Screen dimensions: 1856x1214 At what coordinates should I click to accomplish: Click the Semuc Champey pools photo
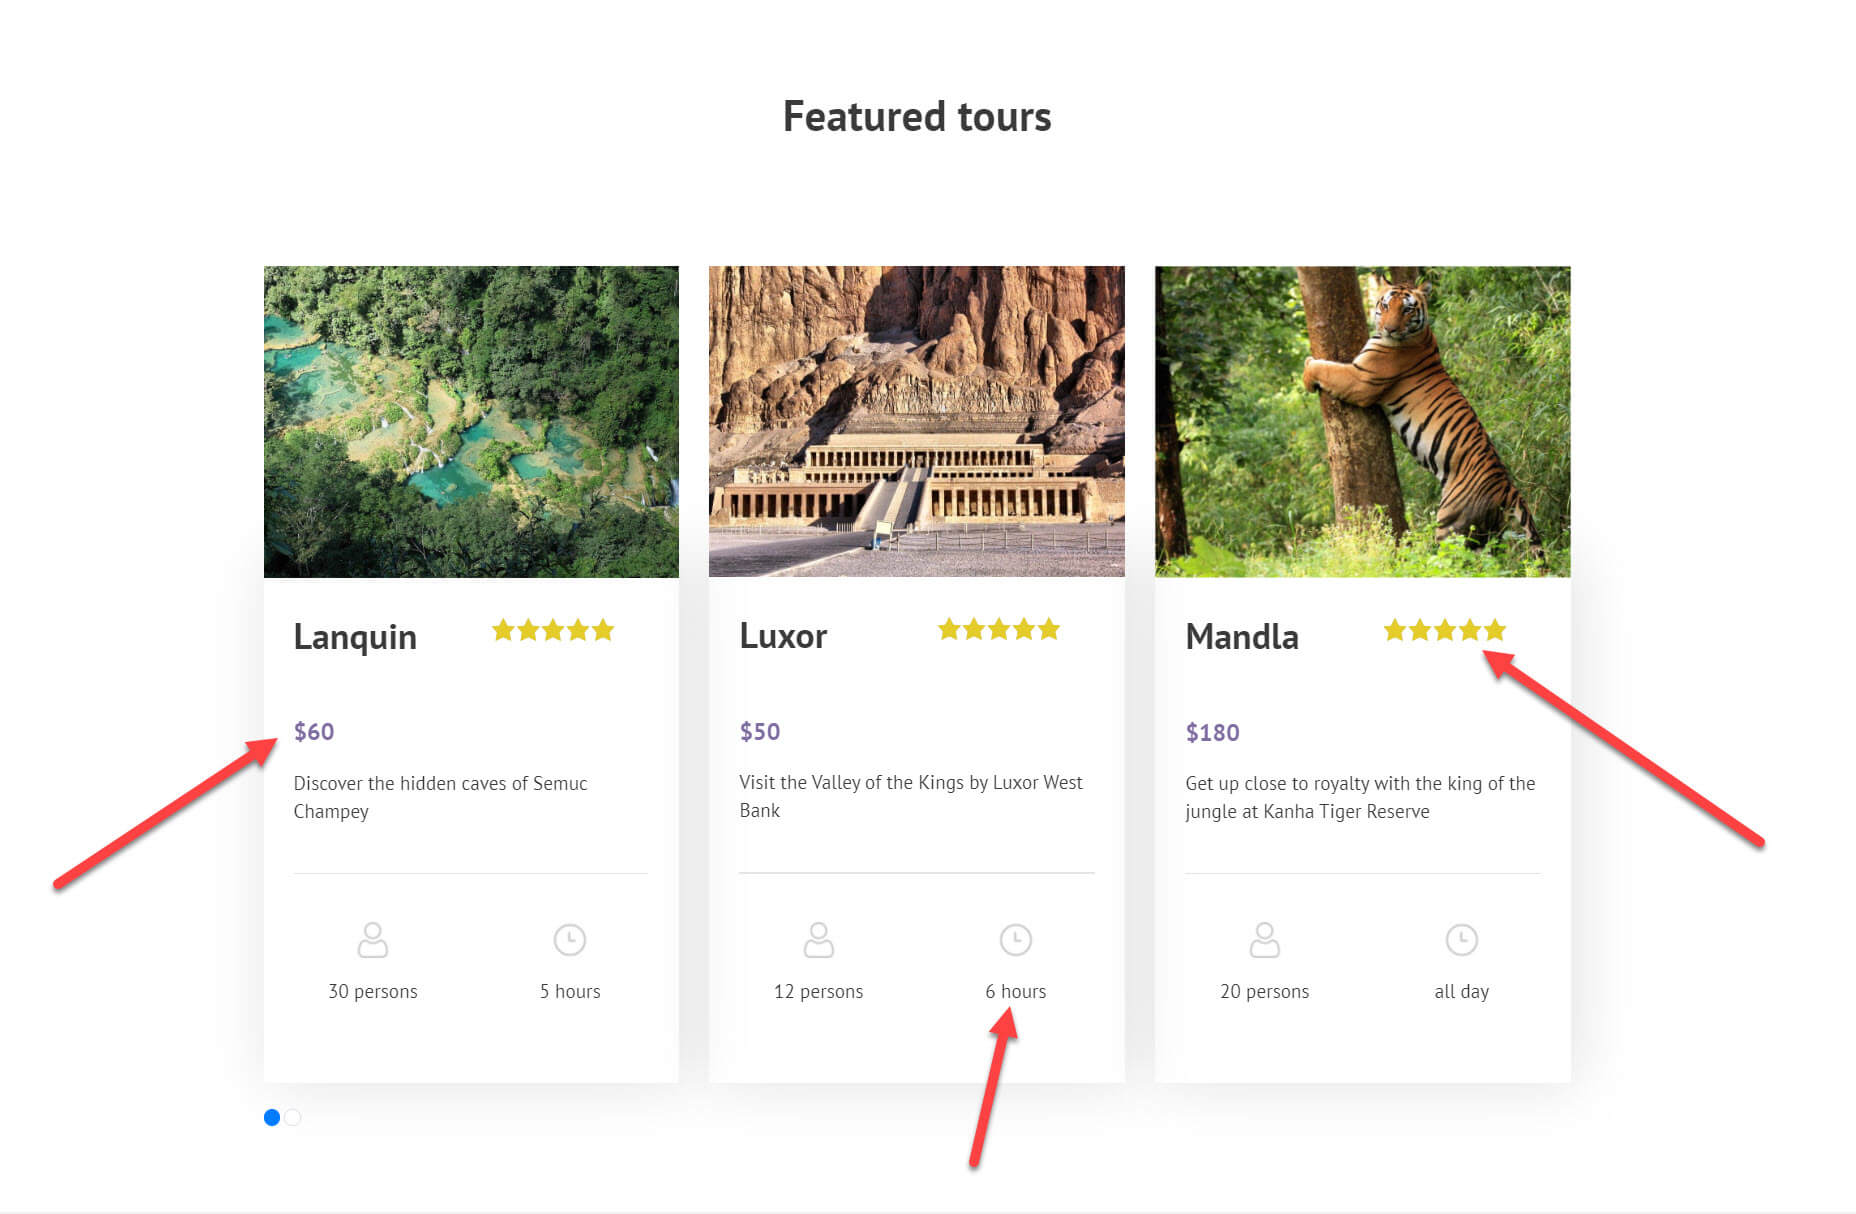point(471,422)
